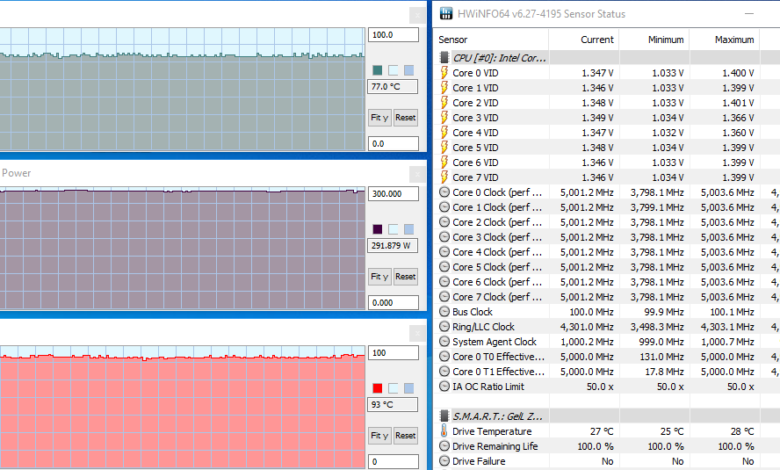The width and height of the screenshot is (780, 470).
Task: Select the Core 3 Clock (perf ...) row
Action: click(x=607, y=237)
